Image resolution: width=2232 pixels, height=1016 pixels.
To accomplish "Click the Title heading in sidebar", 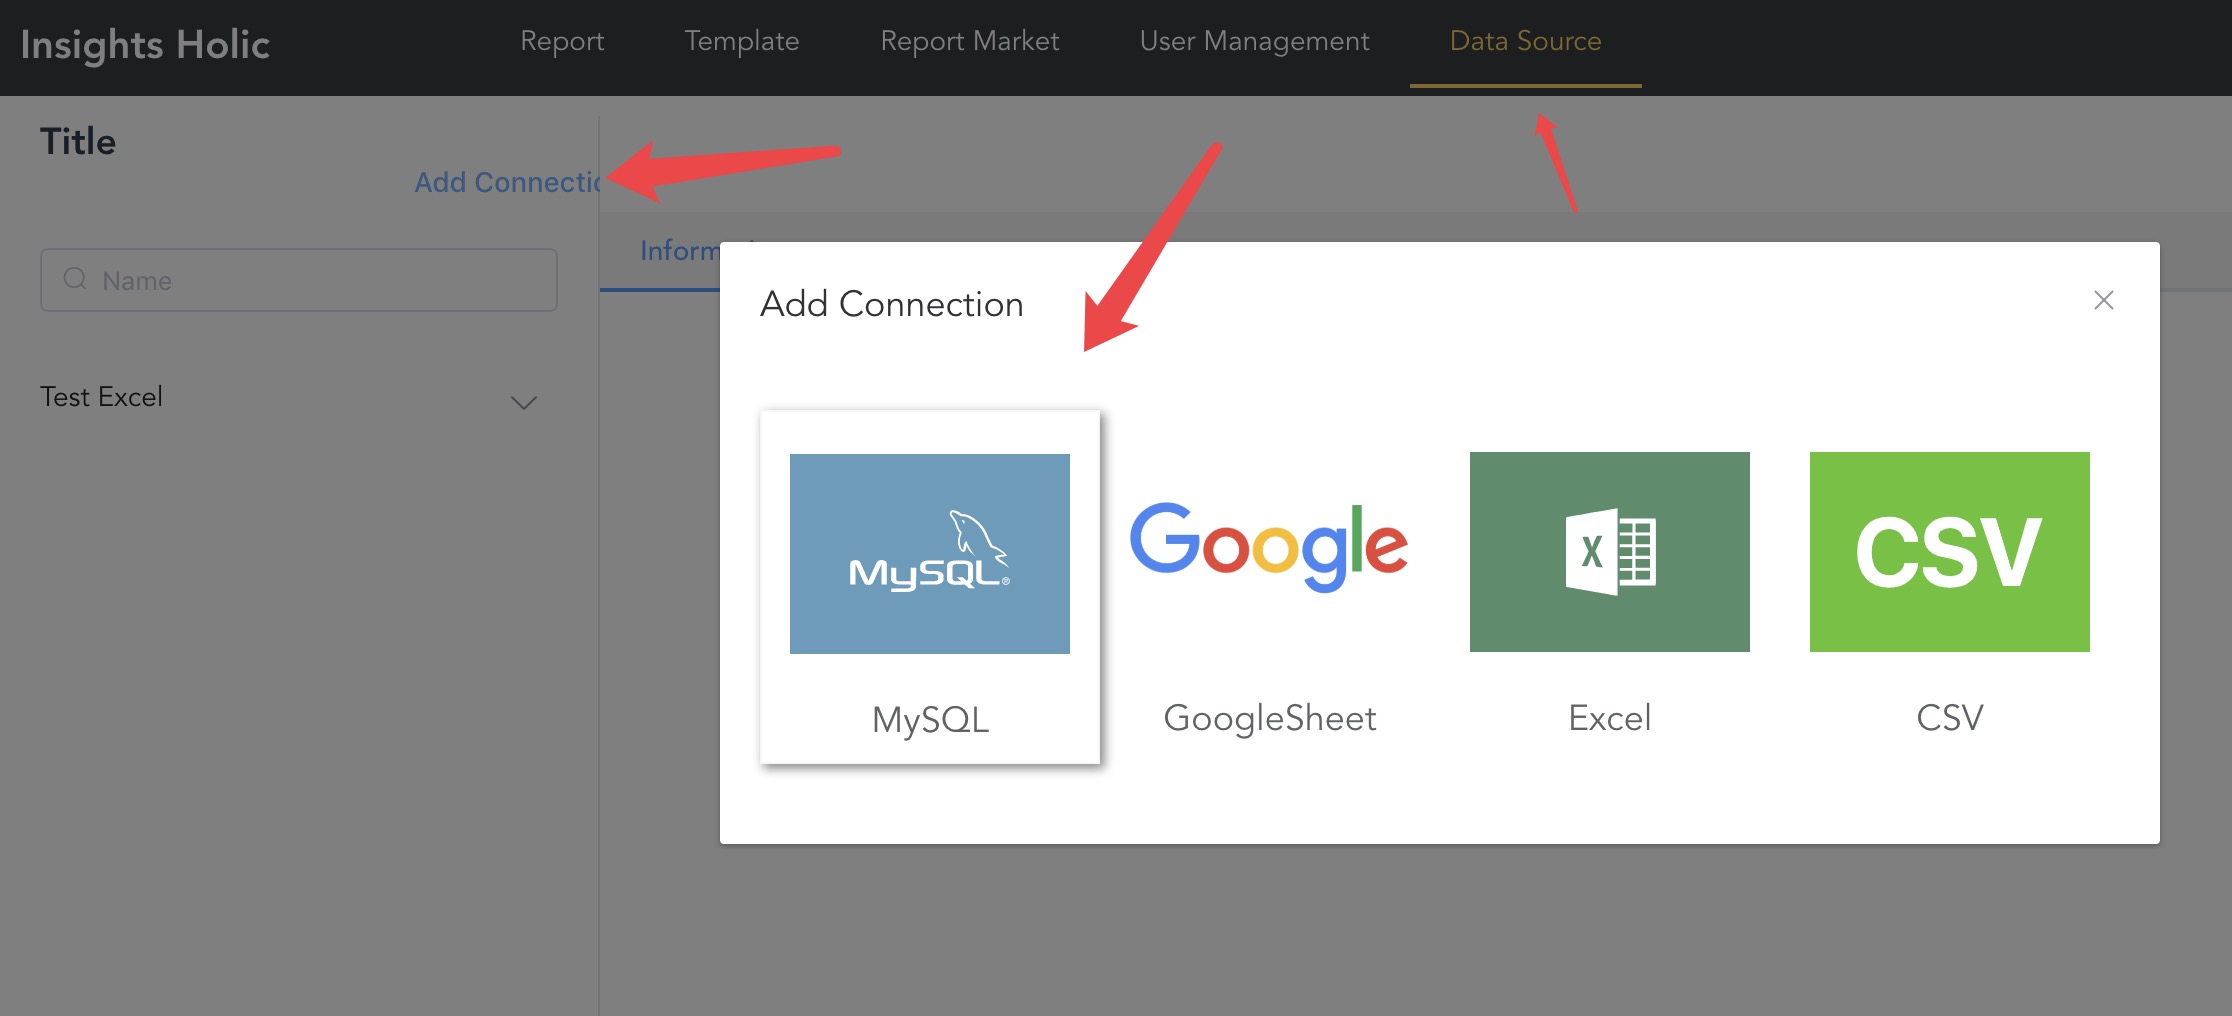I will (78, 142).
